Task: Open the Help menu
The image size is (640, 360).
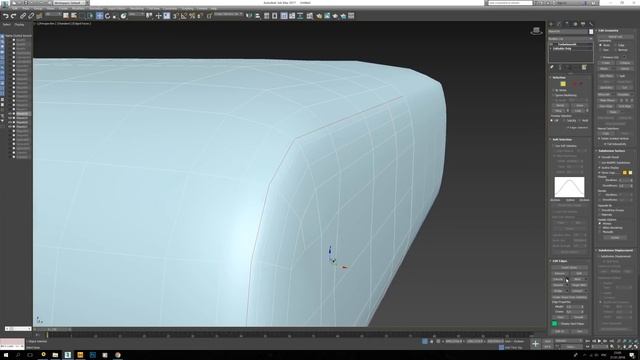Action: [x=213, y=8]
